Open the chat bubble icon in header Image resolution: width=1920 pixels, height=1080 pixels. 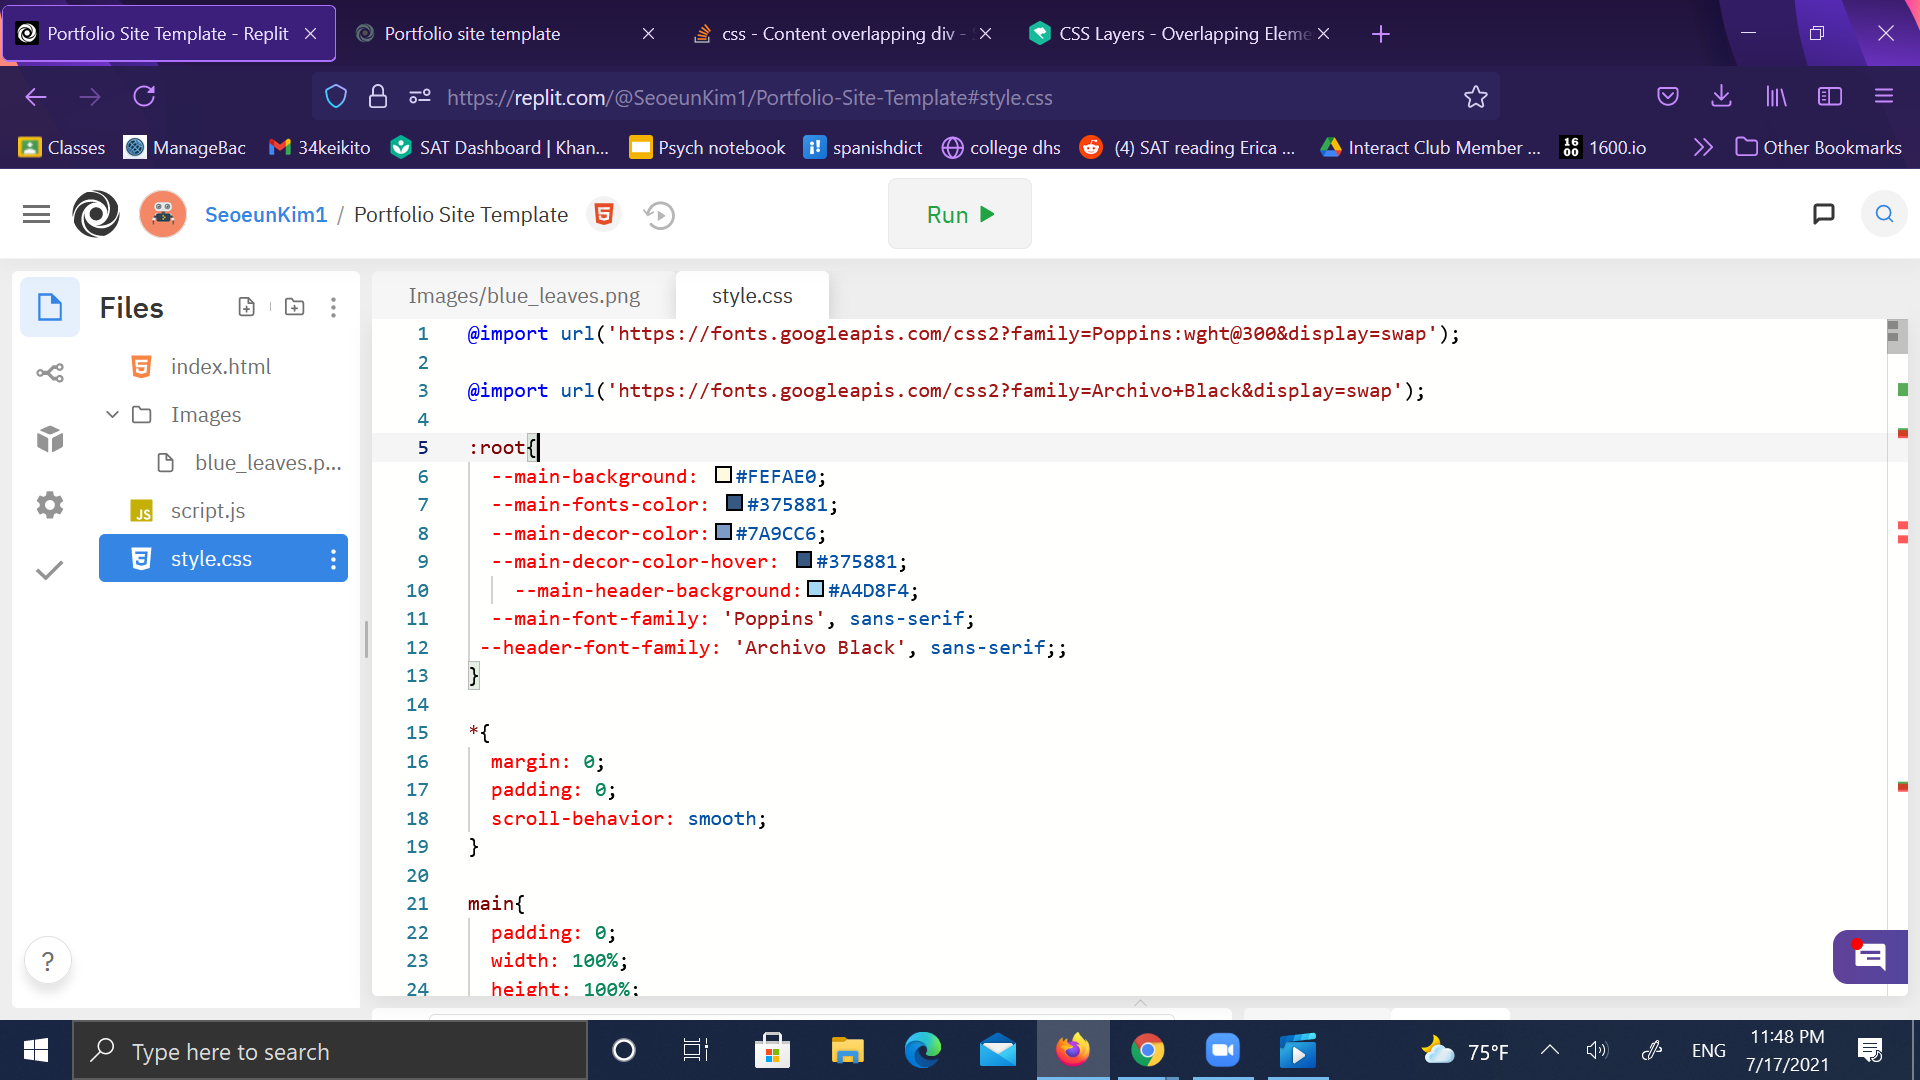pyautogui.click(x=1823, y=214)
